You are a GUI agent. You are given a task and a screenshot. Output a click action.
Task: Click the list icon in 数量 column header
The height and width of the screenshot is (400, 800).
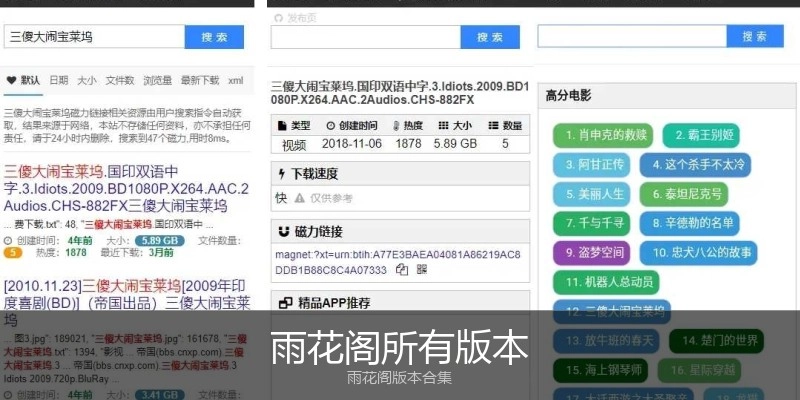493,126
